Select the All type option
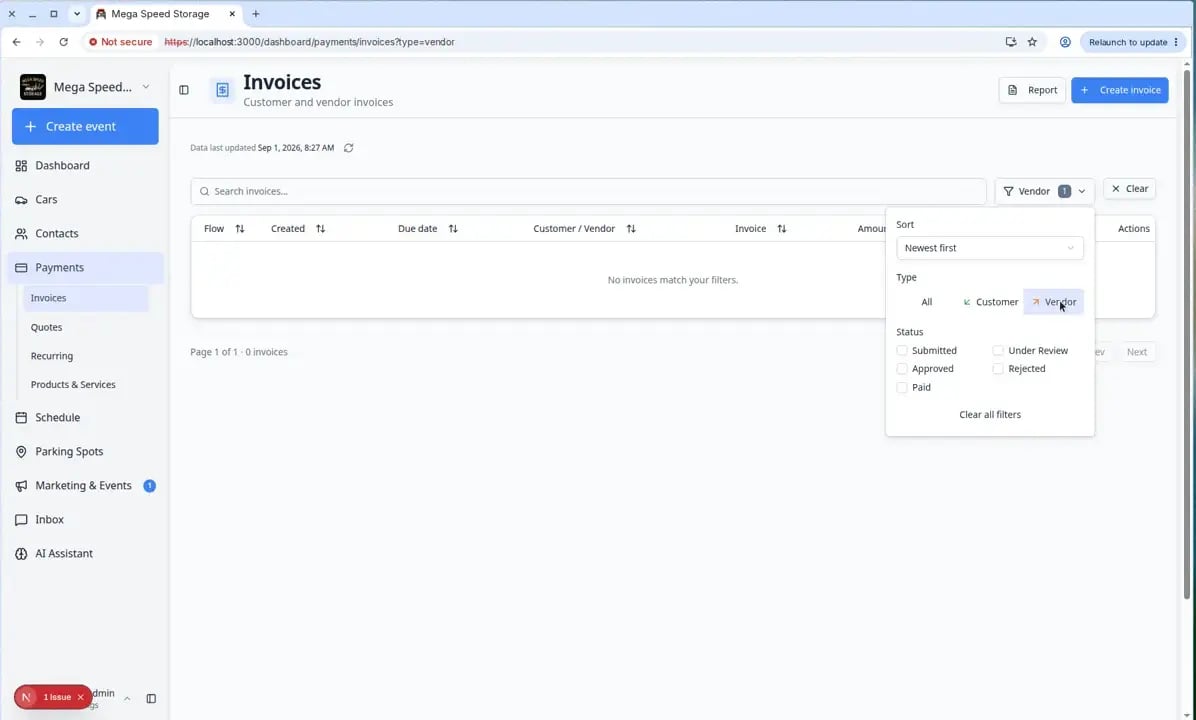 927,302
